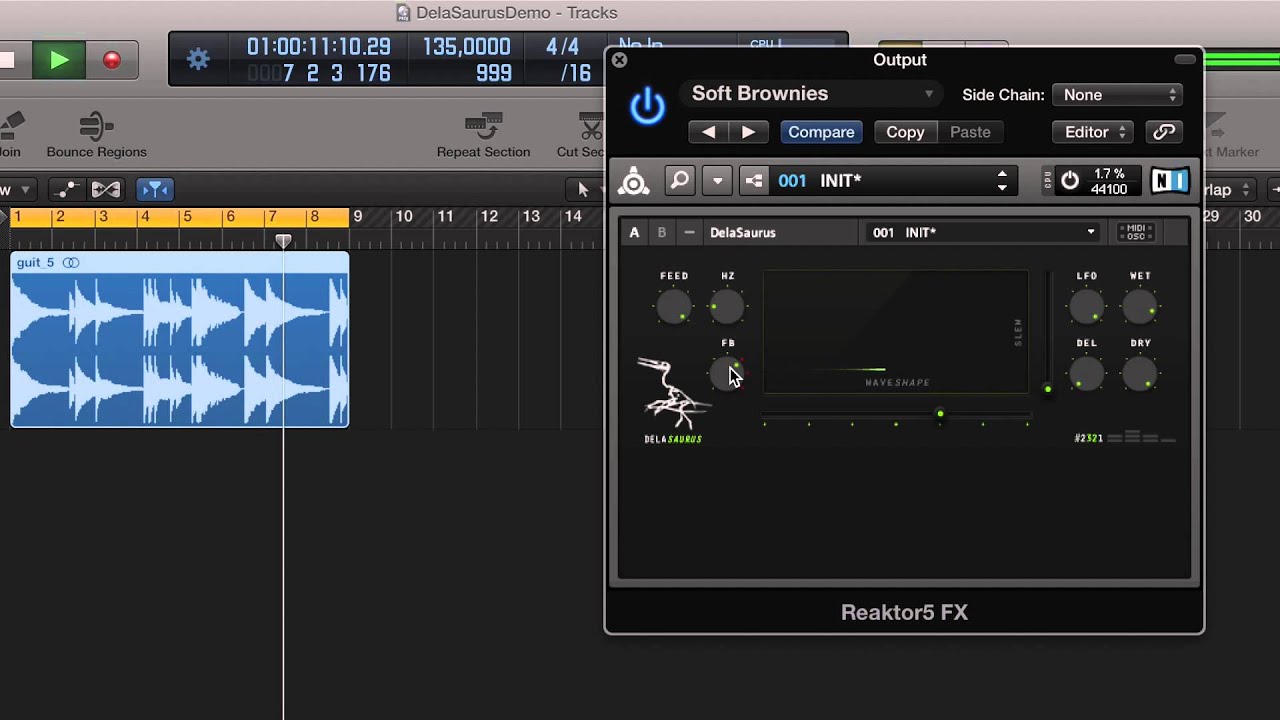Click the horizontal waveshape slider handle

[939, 413]
